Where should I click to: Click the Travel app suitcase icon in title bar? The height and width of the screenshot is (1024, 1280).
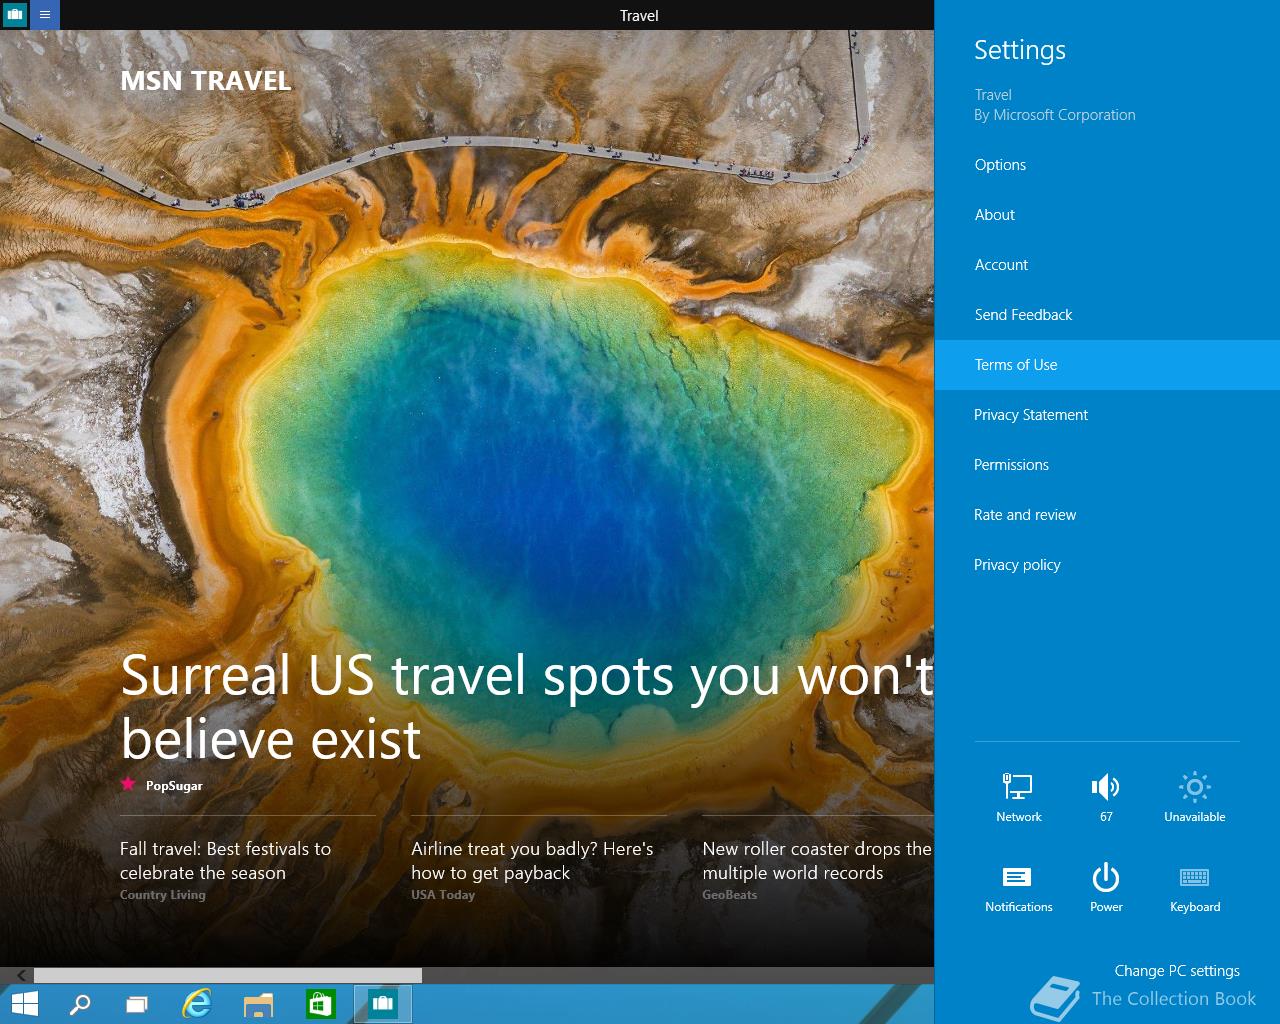tap(14, 15)
